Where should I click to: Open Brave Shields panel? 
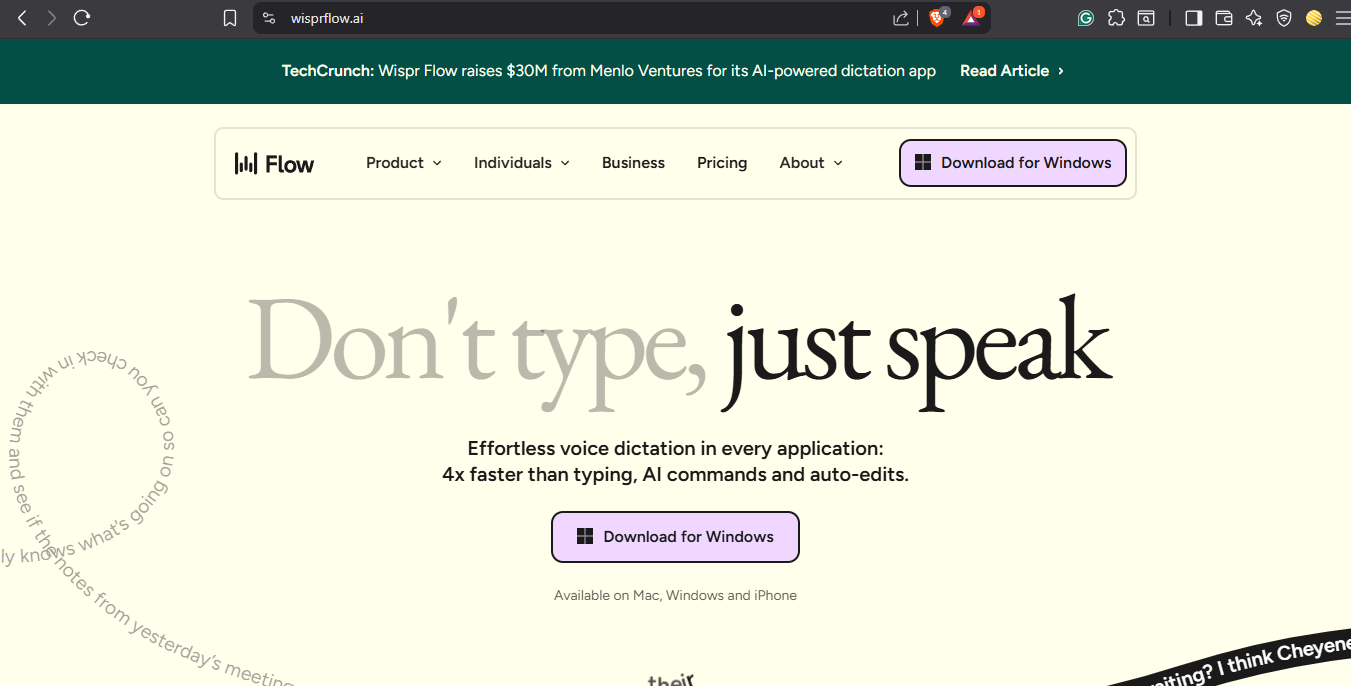coord(938,17)
